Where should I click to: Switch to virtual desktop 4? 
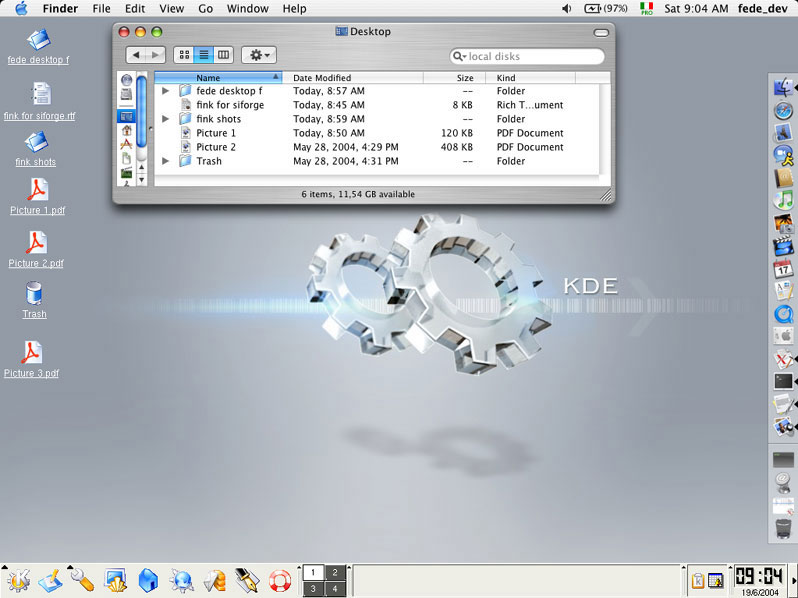click(x=335, y=589)
